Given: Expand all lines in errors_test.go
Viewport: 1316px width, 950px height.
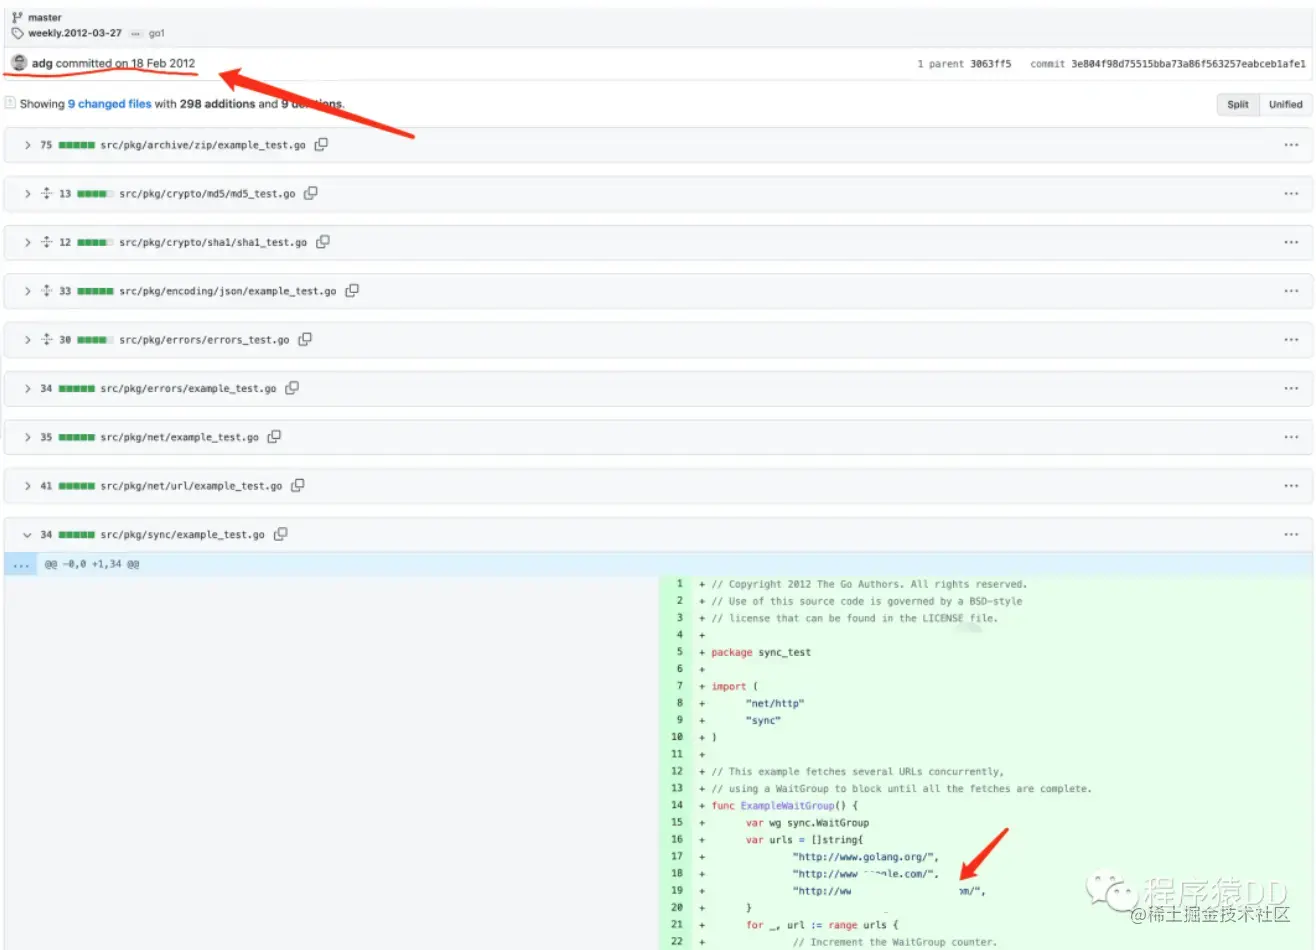Looking at the screenshot, I should (46, 340).
